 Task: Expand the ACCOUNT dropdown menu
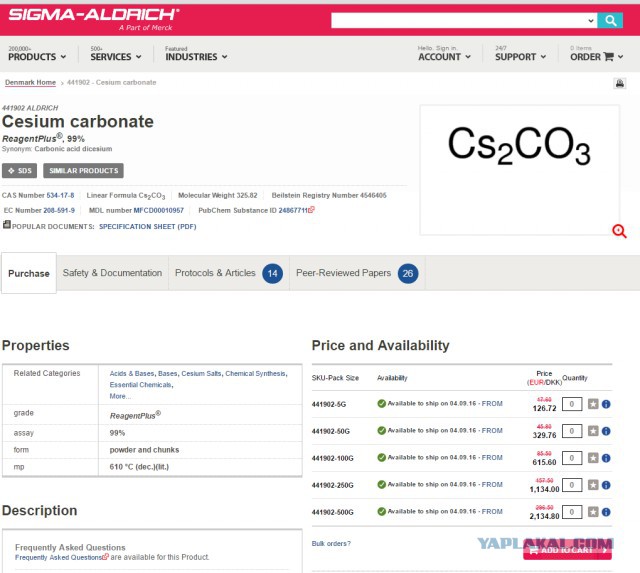click(x=444, y=57)
